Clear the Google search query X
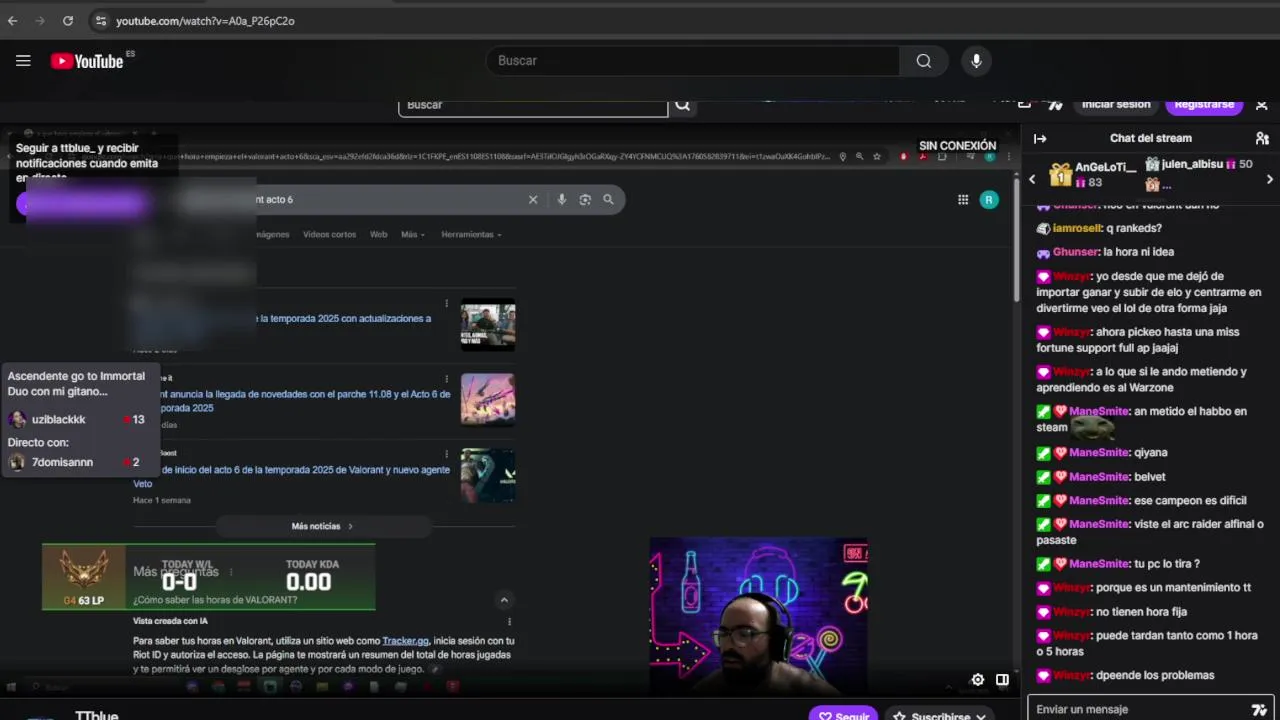The width and height of the screenshot is (1280, 720). [533, 200]
